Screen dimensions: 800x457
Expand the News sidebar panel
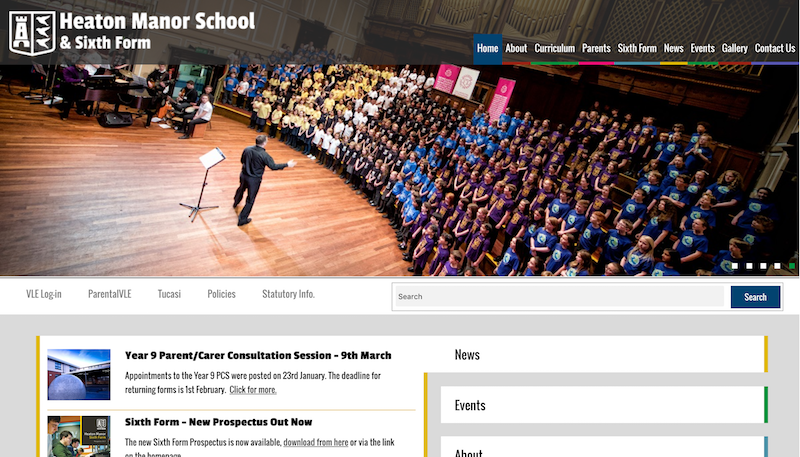[602, 355]
